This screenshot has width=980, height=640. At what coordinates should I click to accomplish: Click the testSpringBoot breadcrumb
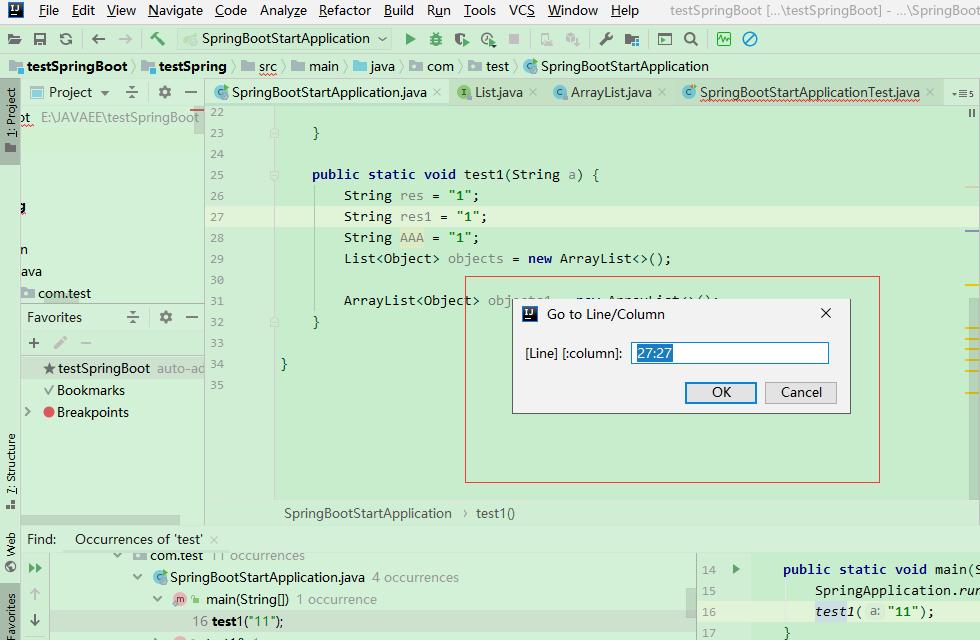click(x=69, y=66)
